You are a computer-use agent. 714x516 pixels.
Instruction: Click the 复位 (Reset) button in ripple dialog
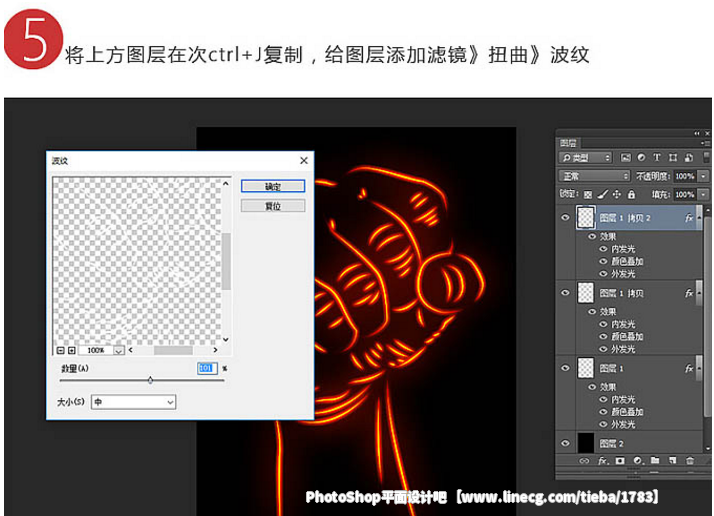click(273, 206)
